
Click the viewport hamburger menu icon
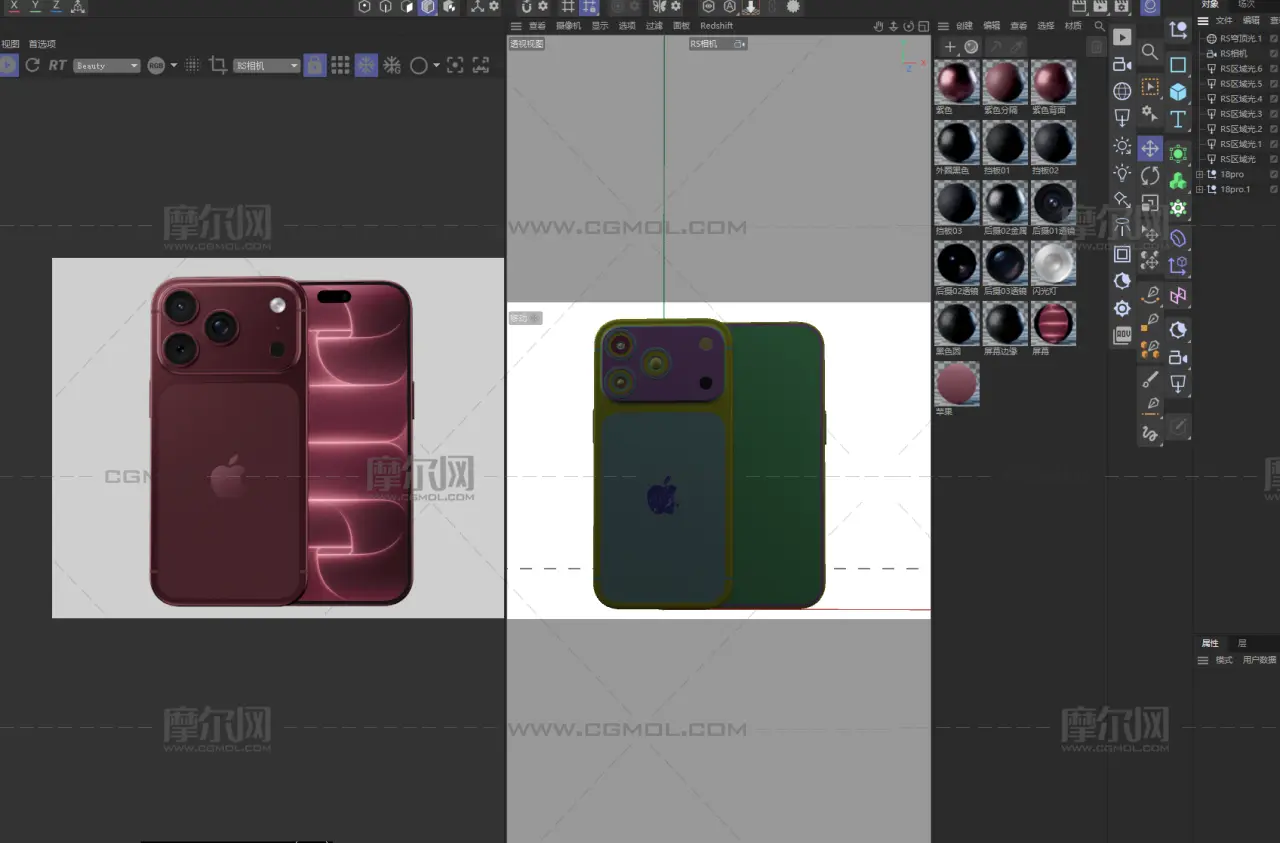(516, 26)
